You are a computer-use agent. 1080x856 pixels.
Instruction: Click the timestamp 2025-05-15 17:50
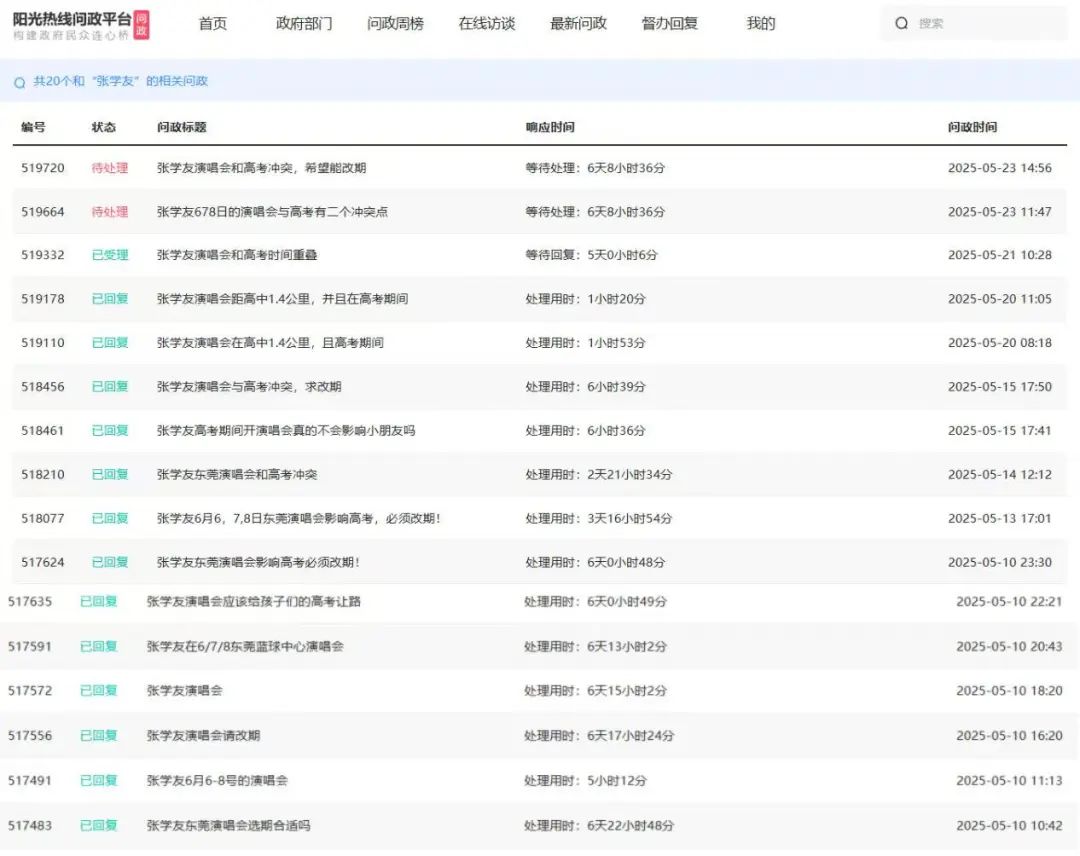point(999,386)
